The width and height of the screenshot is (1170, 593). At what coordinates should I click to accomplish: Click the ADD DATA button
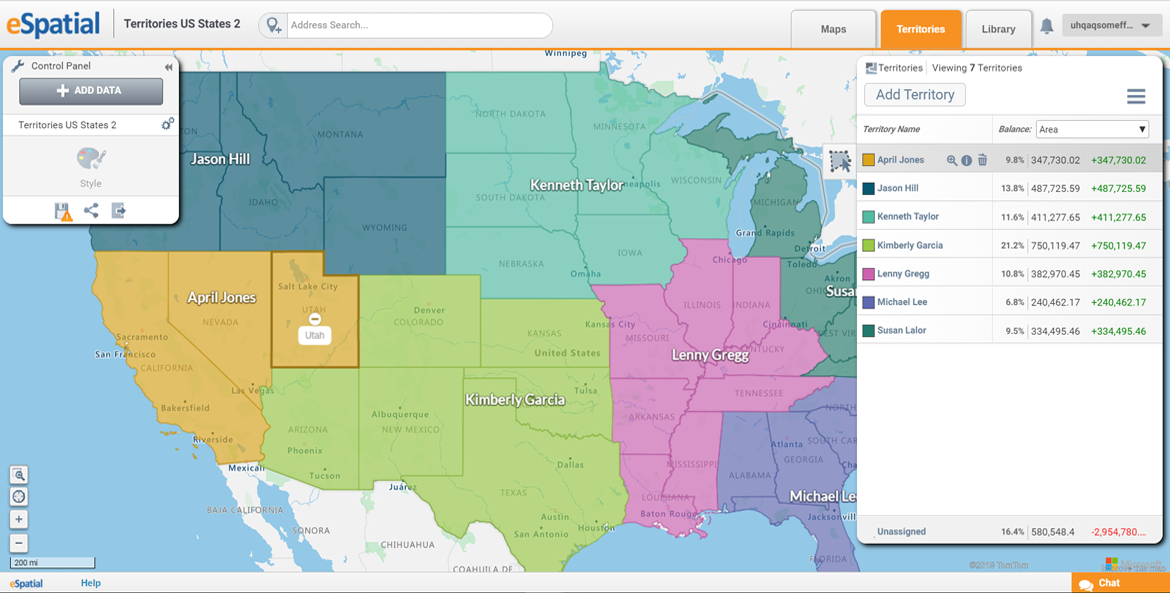click(x=91, y=91)
